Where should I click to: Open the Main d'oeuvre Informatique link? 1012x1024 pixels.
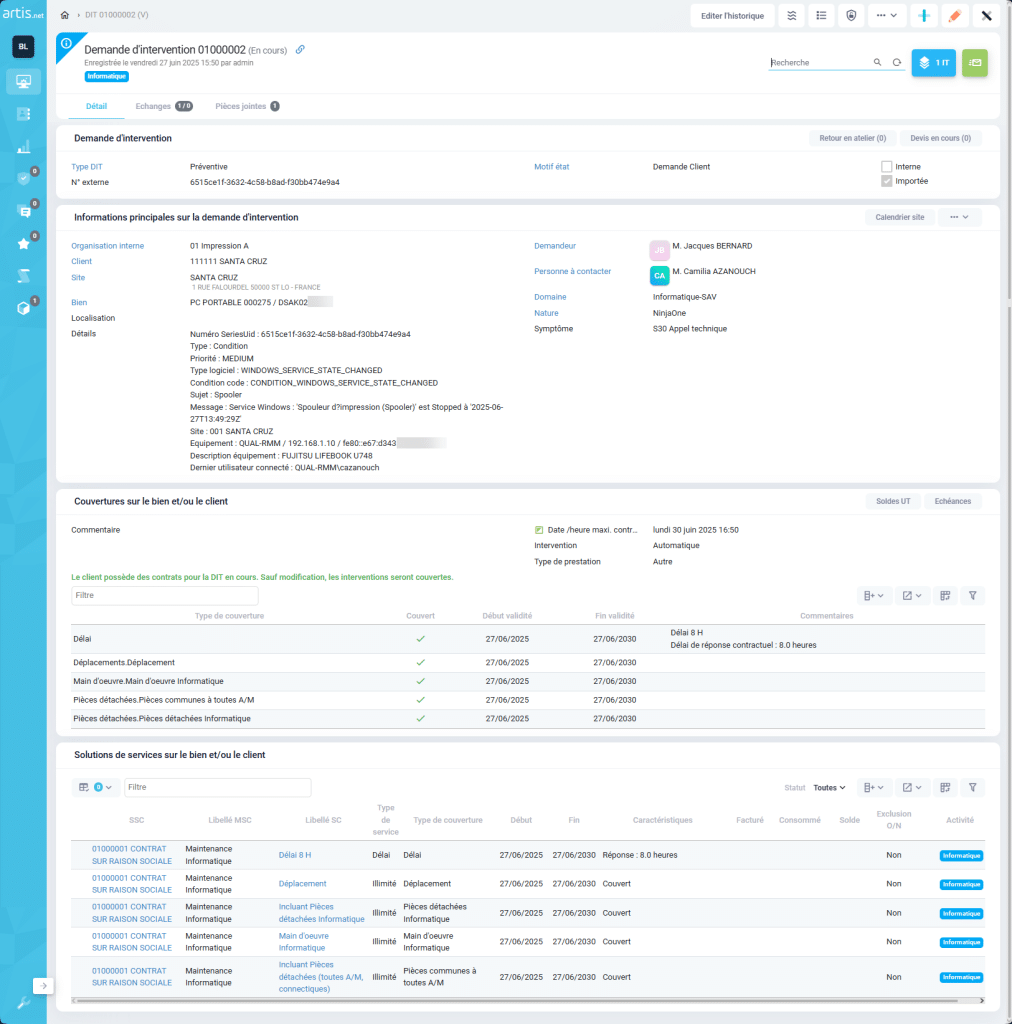click(304, 942)
